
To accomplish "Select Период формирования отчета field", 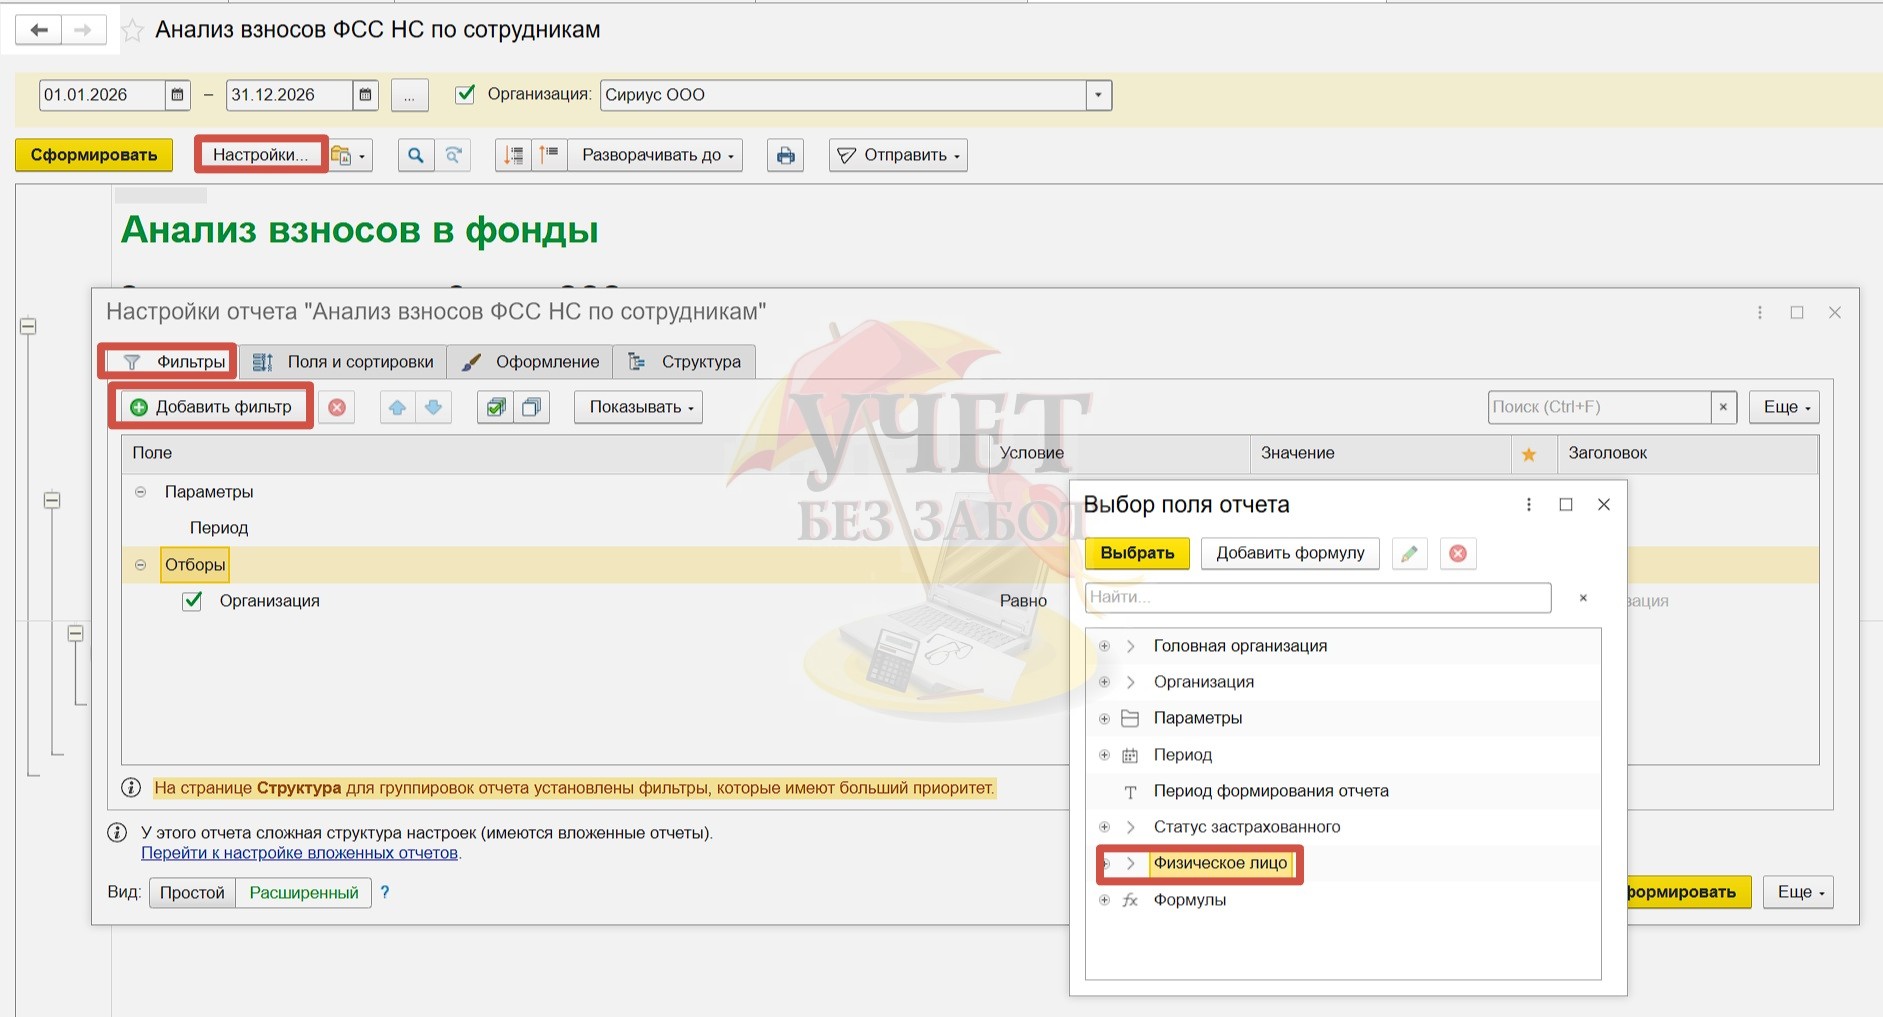I will tap(1271, 791).
